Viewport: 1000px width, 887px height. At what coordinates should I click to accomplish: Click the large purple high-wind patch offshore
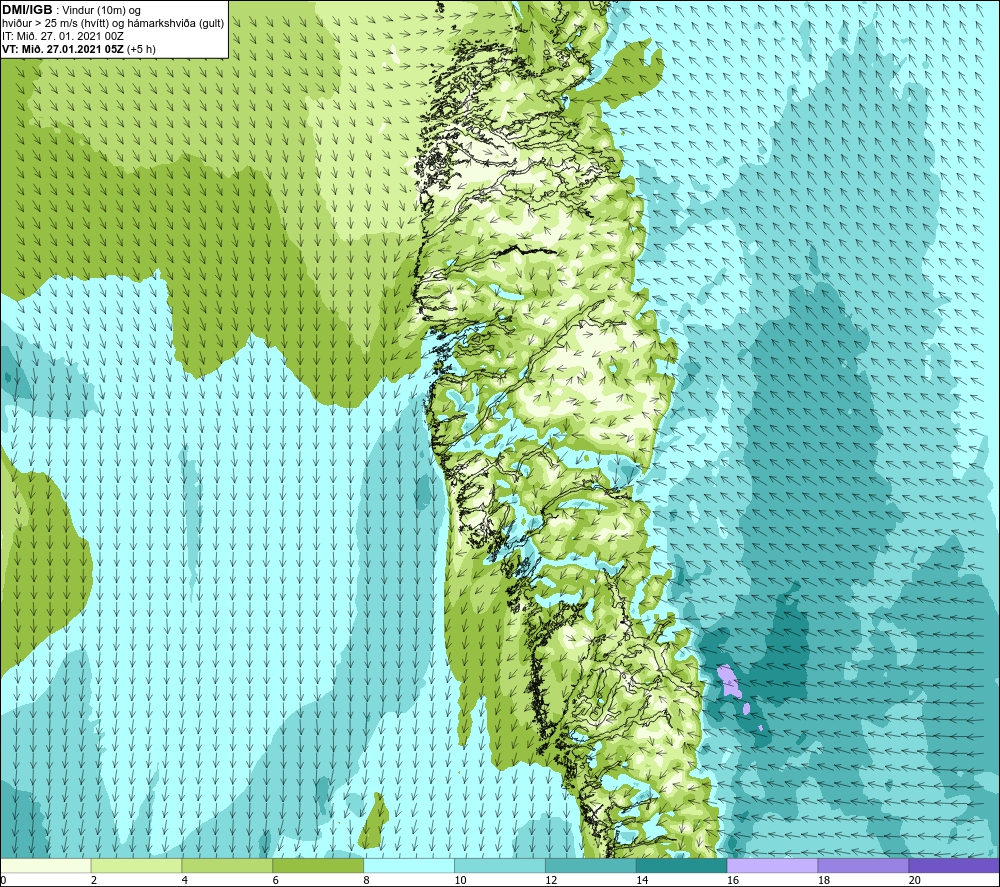pos(728,682)
